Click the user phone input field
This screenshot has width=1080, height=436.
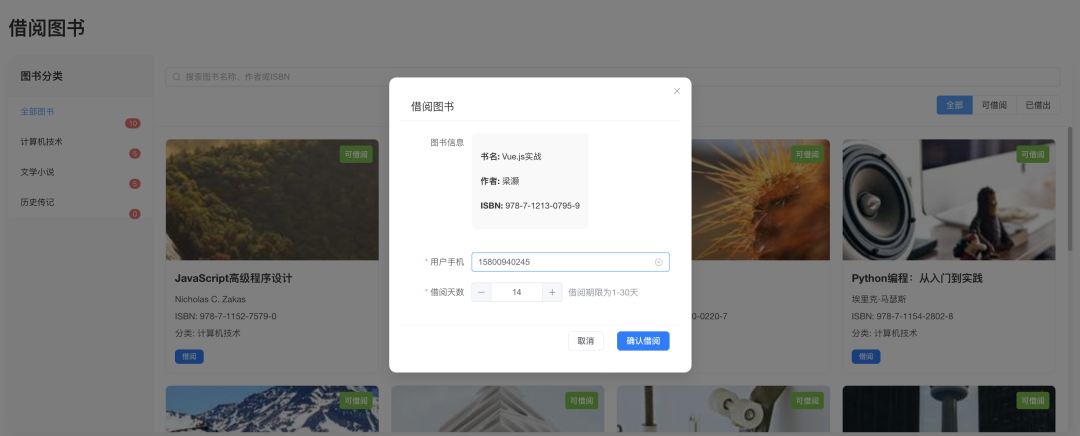(570, 262)
